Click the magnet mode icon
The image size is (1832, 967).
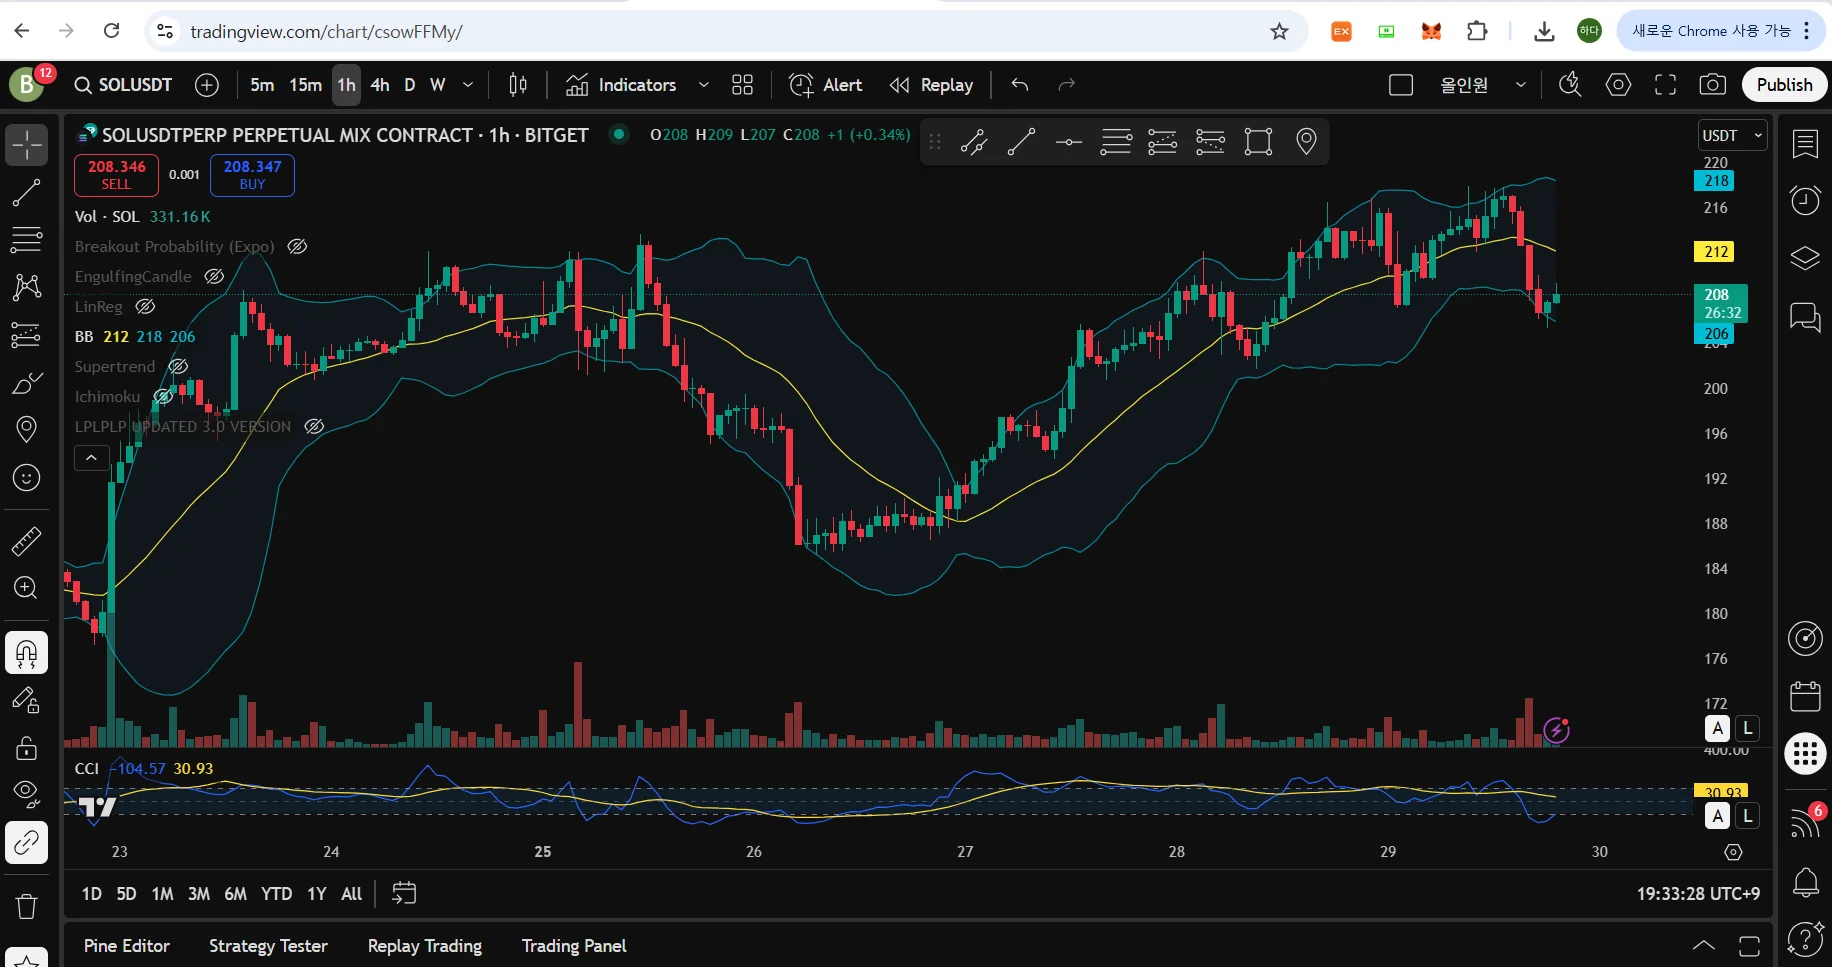pos(27,654)
